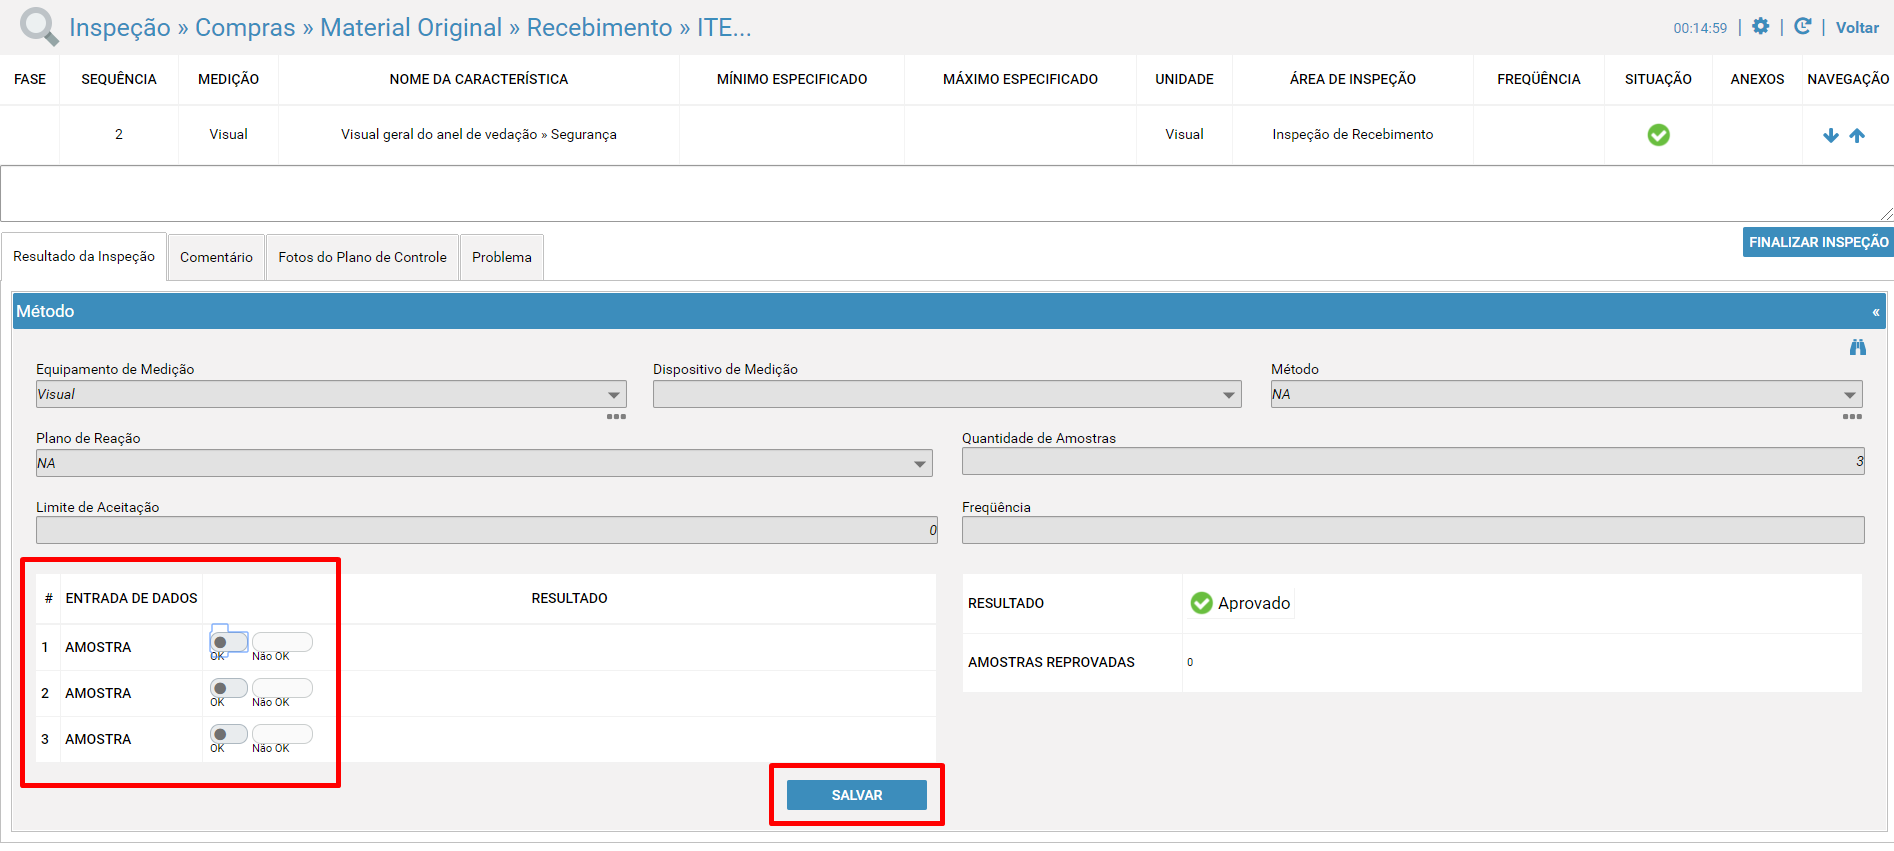Screen dimensions: 1894x851
Task: Open ellipsis under Método dropdown
Action: pos(1852,416)
